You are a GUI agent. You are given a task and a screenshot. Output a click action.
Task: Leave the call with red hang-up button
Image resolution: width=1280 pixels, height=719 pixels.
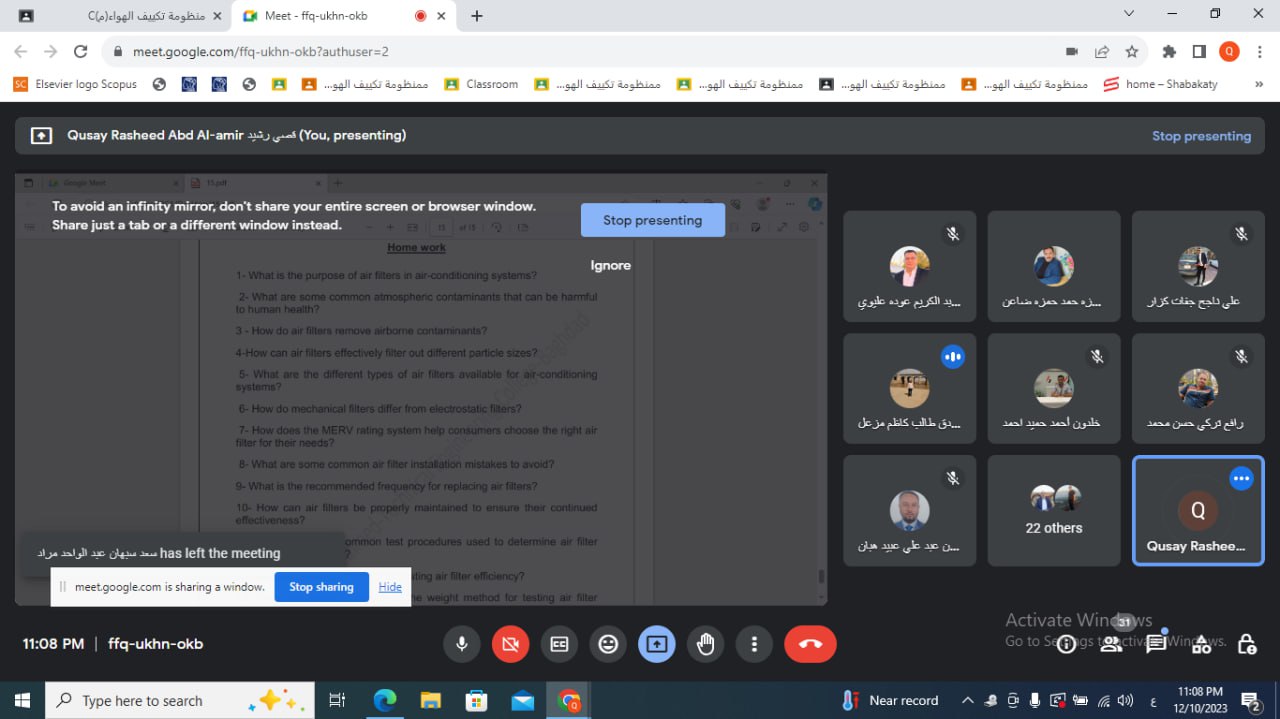coord(810,645)
